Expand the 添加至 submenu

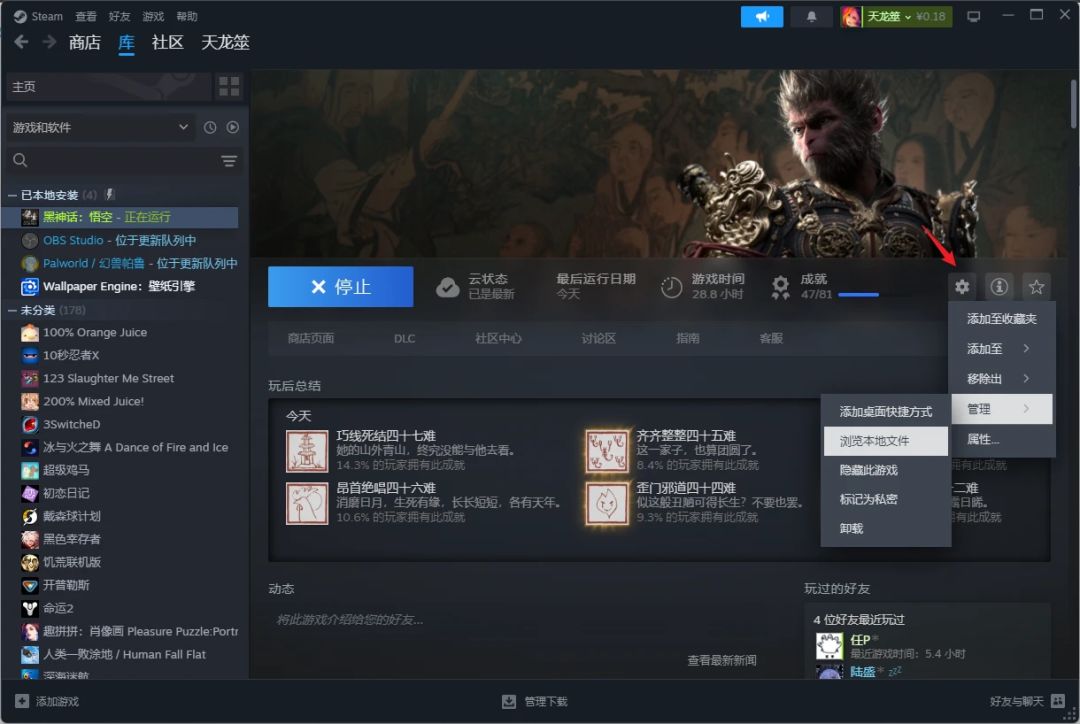[1001, 349]
